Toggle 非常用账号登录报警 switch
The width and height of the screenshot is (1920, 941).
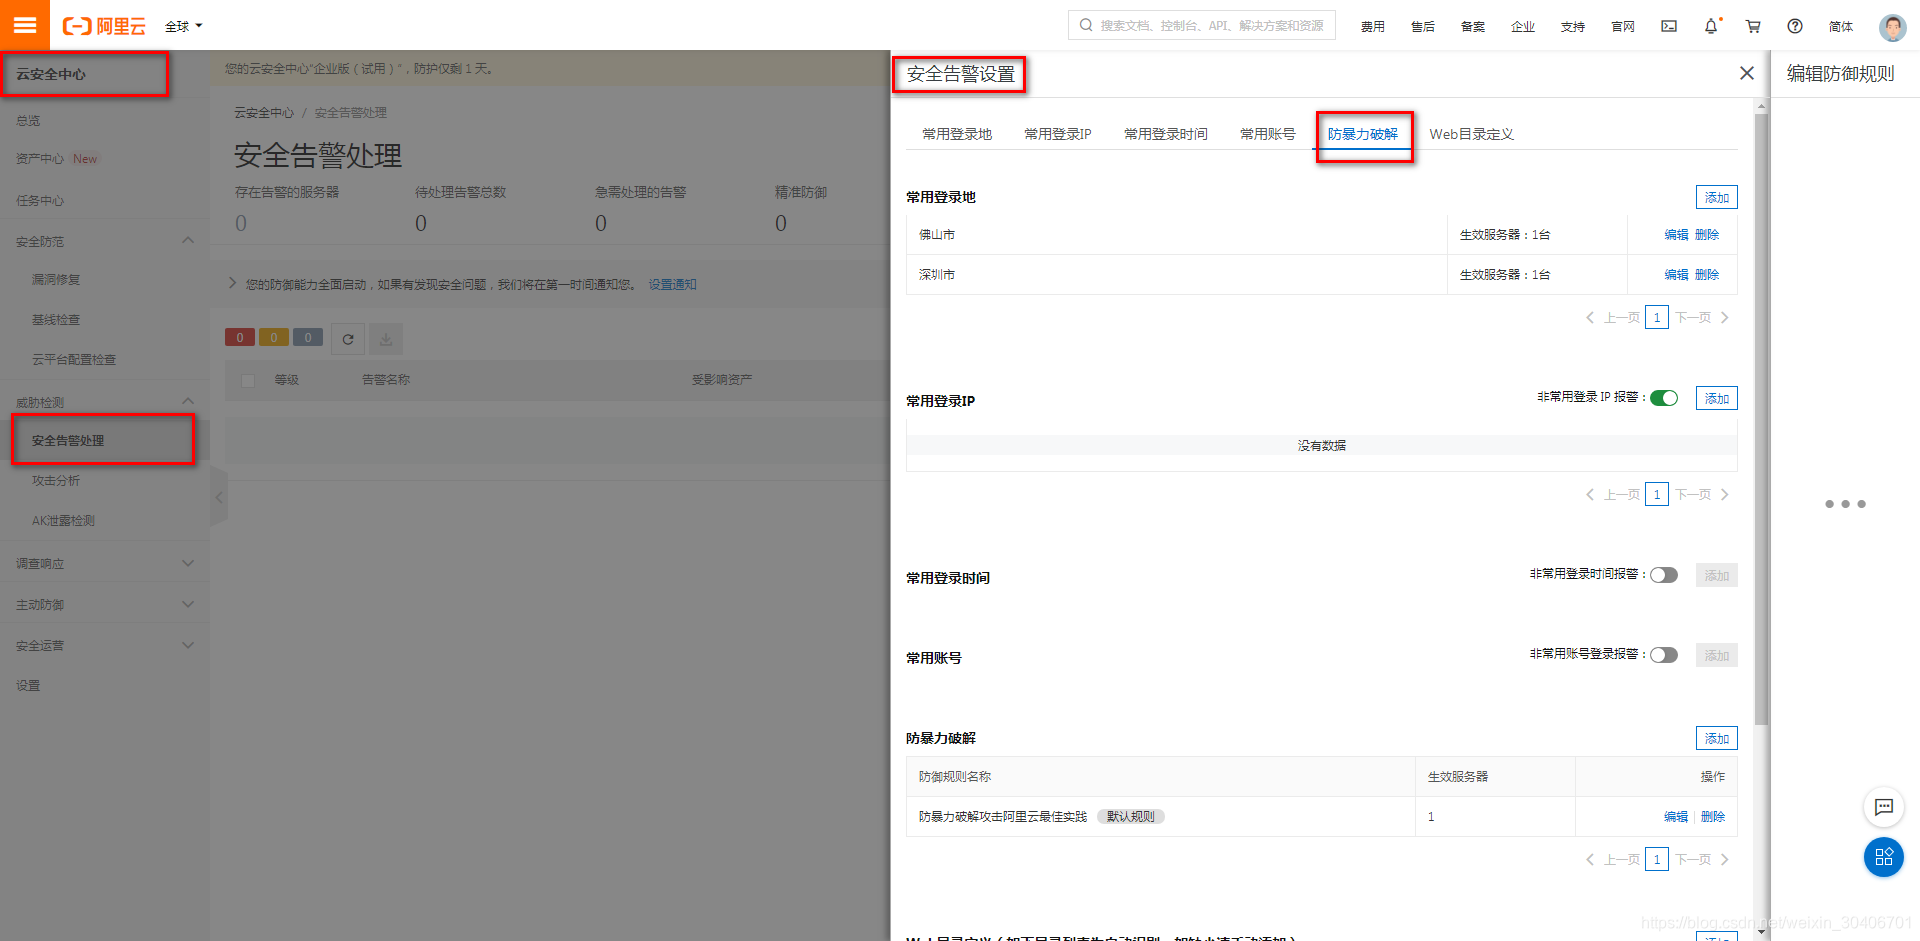1664,655
